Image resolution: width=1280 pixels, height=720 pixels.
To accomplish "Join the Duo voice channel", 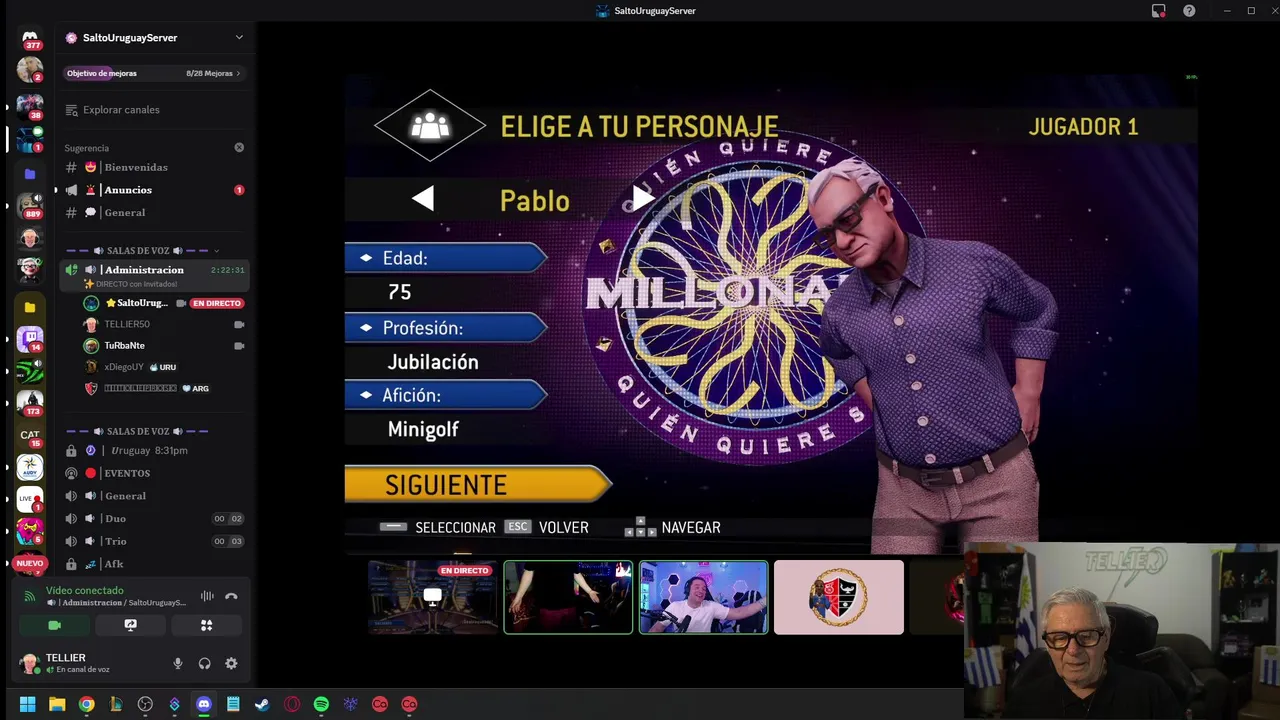I will [153, 519].
